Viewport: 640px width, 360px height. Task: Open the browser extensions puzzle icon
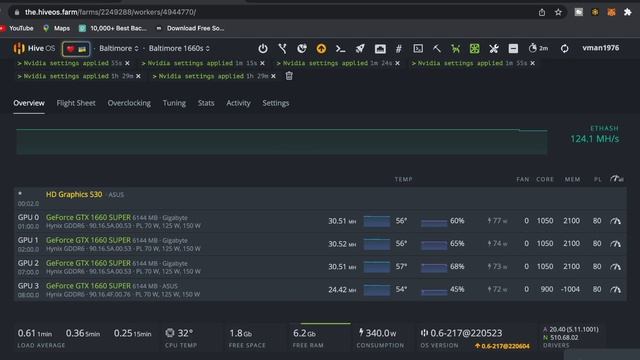[627, 12]
